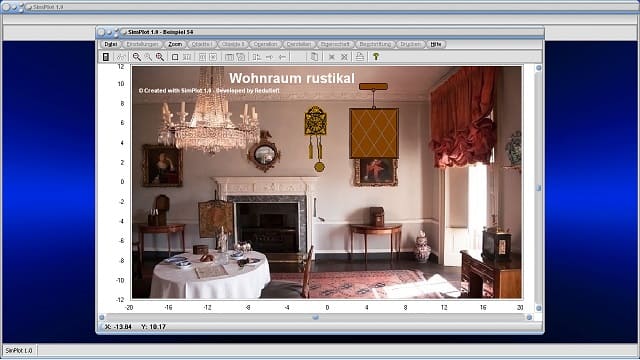Select the square rectangle tool icon
This screenshot has height=360, width=640.
click(x=175, y=57)
